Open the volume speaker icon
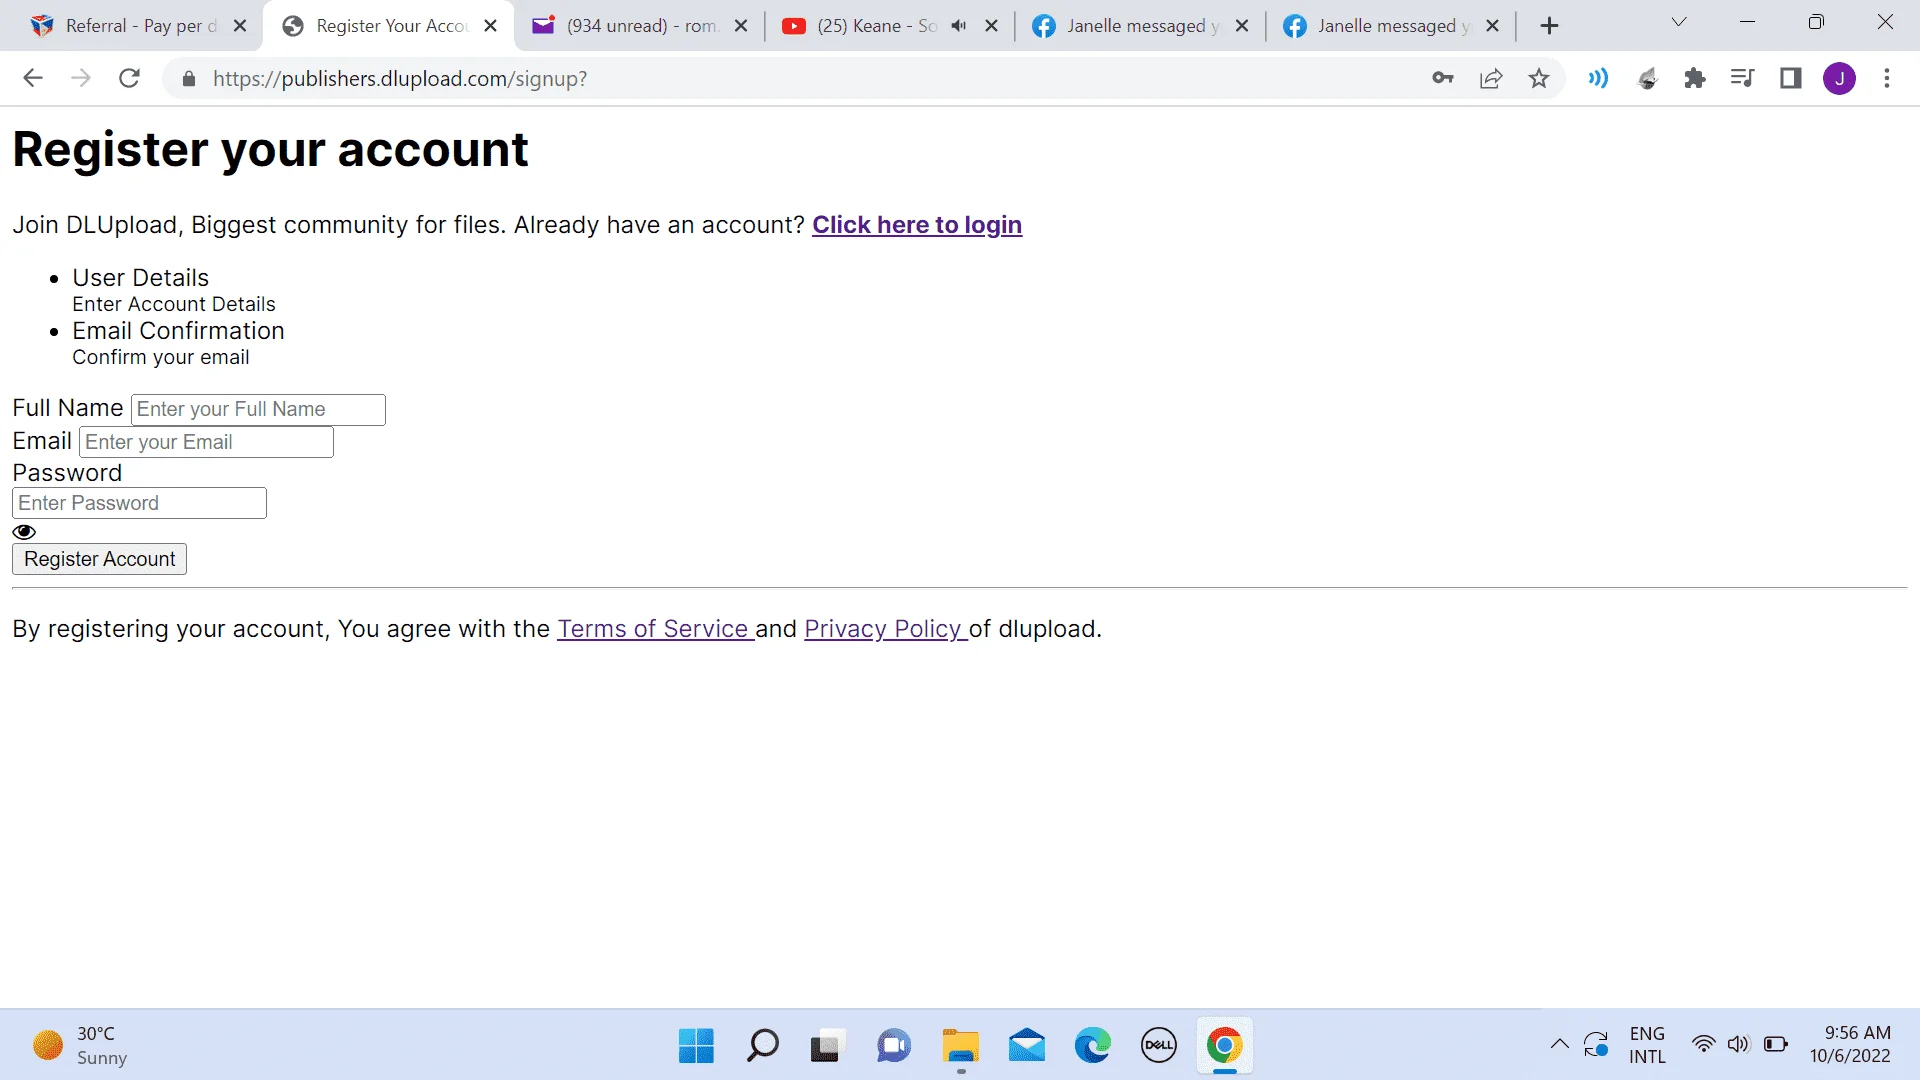This screenshot has height=1080, width=1920. [1739, 1045]
